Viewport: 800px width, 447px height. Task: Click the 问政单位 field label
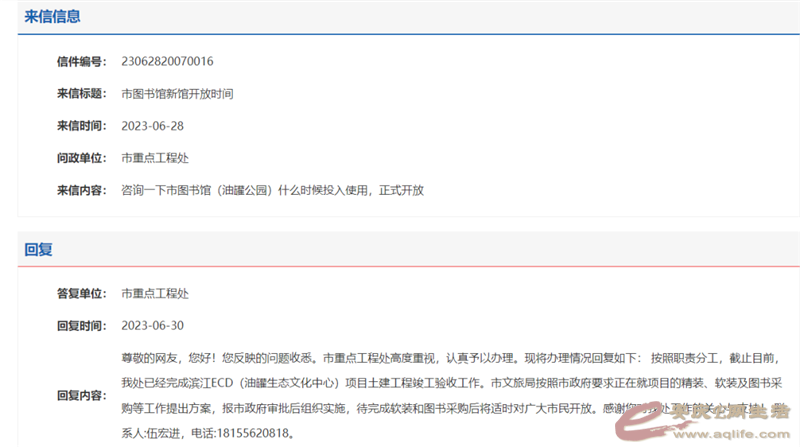(x=80, y=158)
